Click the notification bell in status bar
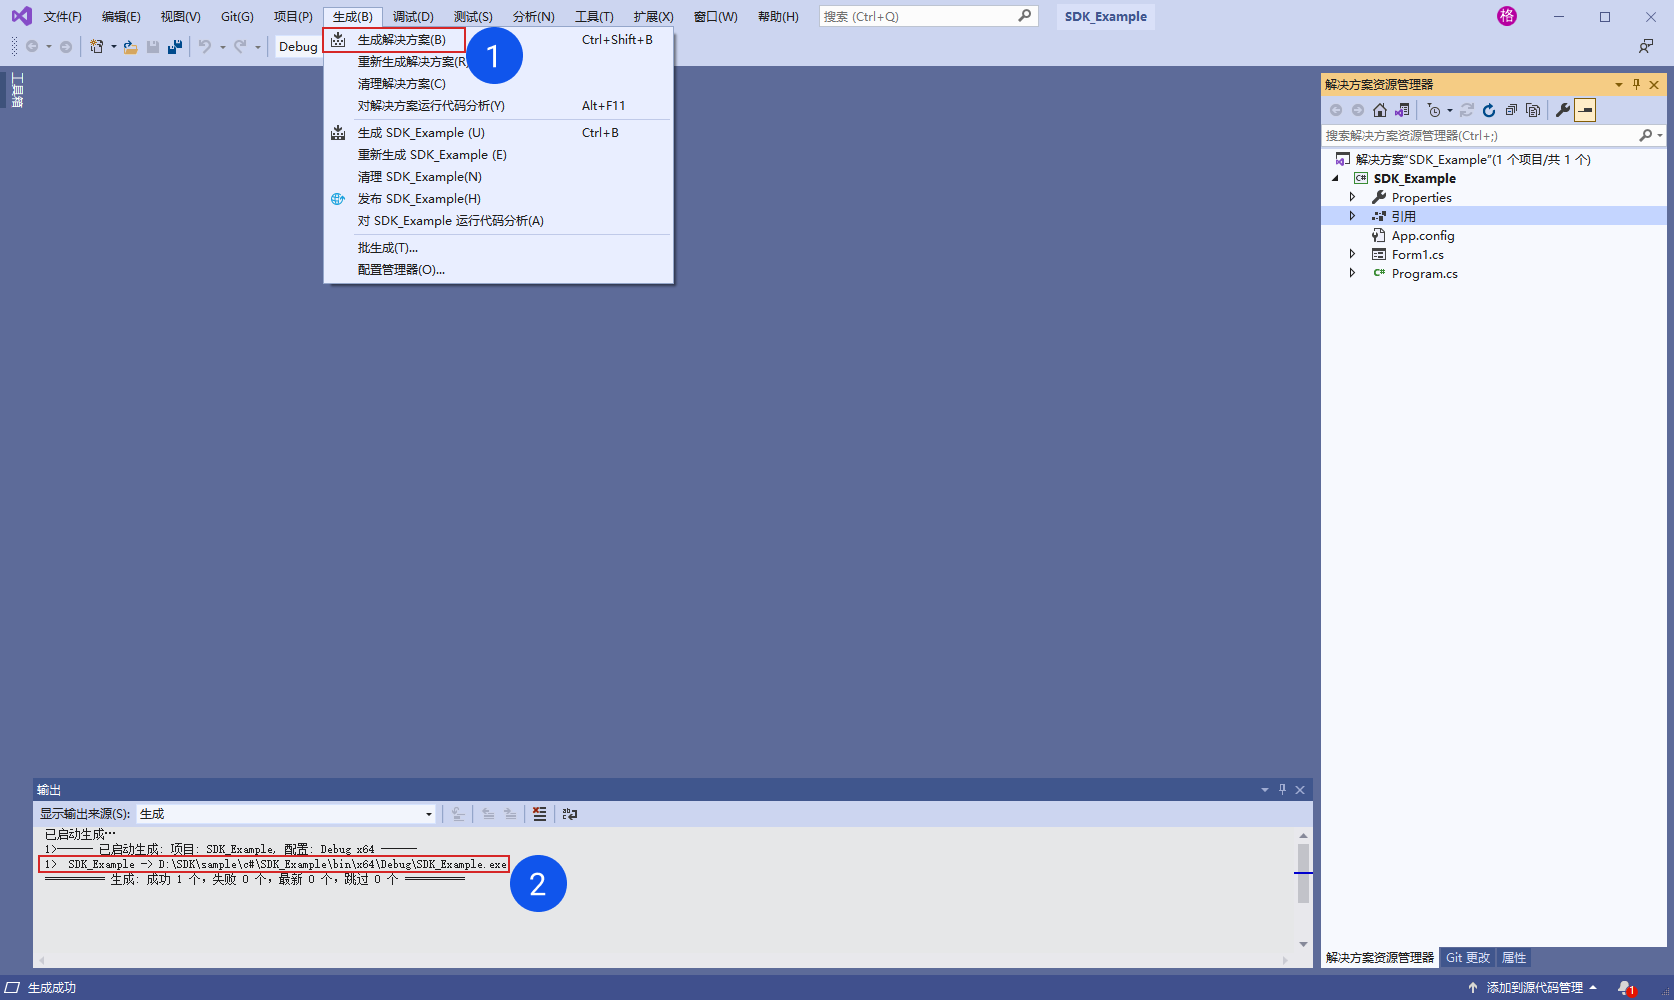Image resolution: width=1674 pixels, height=1000 pixels. (1625, 988)
